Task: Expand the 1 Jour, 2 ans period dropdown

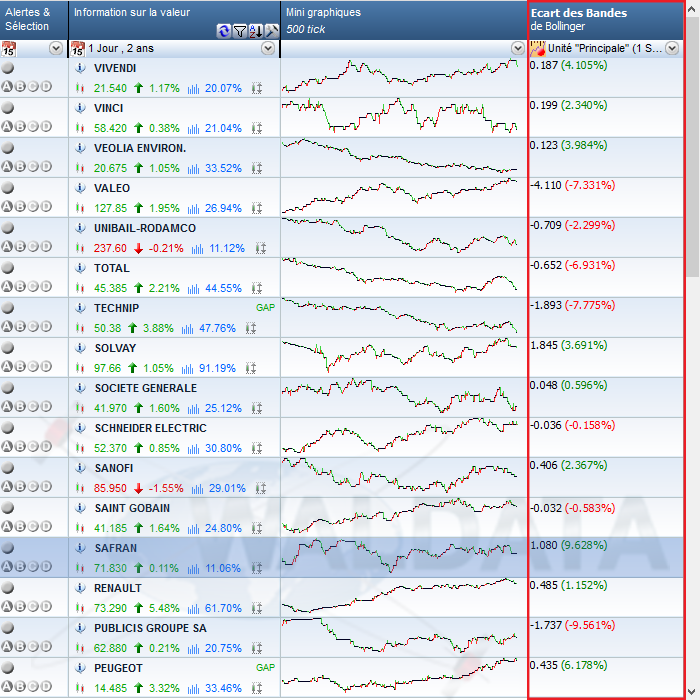Action: click(x=268, y=48)
